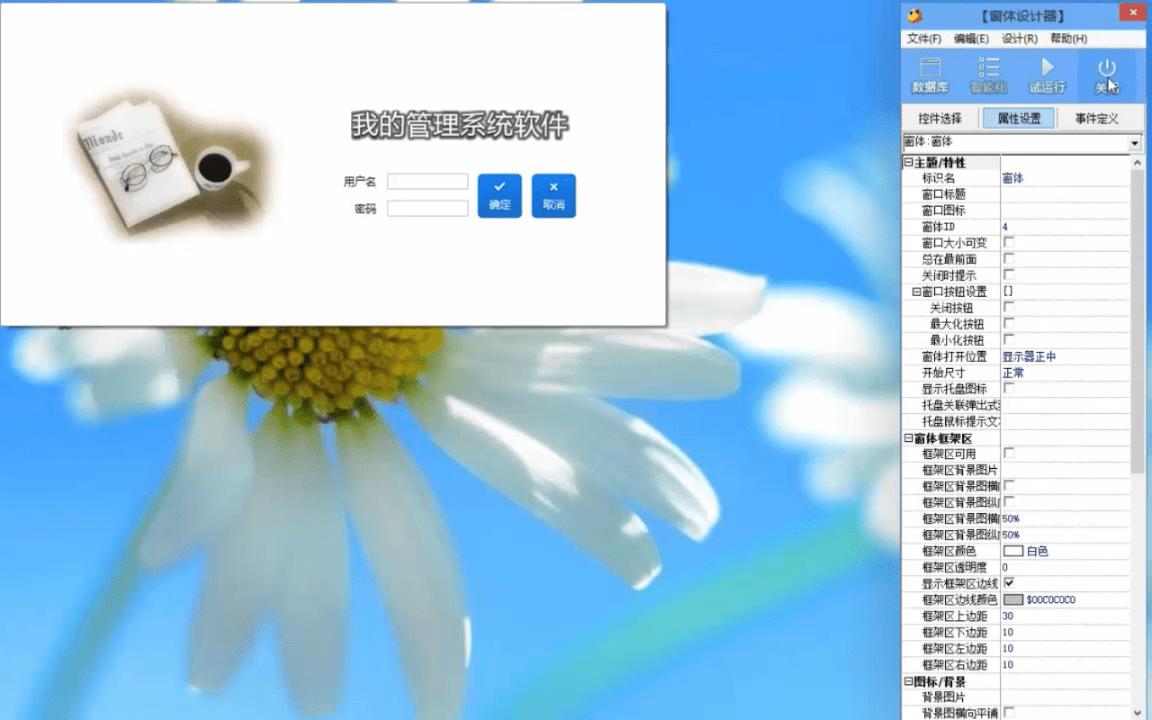Tick the 最小化按钮 checkbox

pos(1009,339)
